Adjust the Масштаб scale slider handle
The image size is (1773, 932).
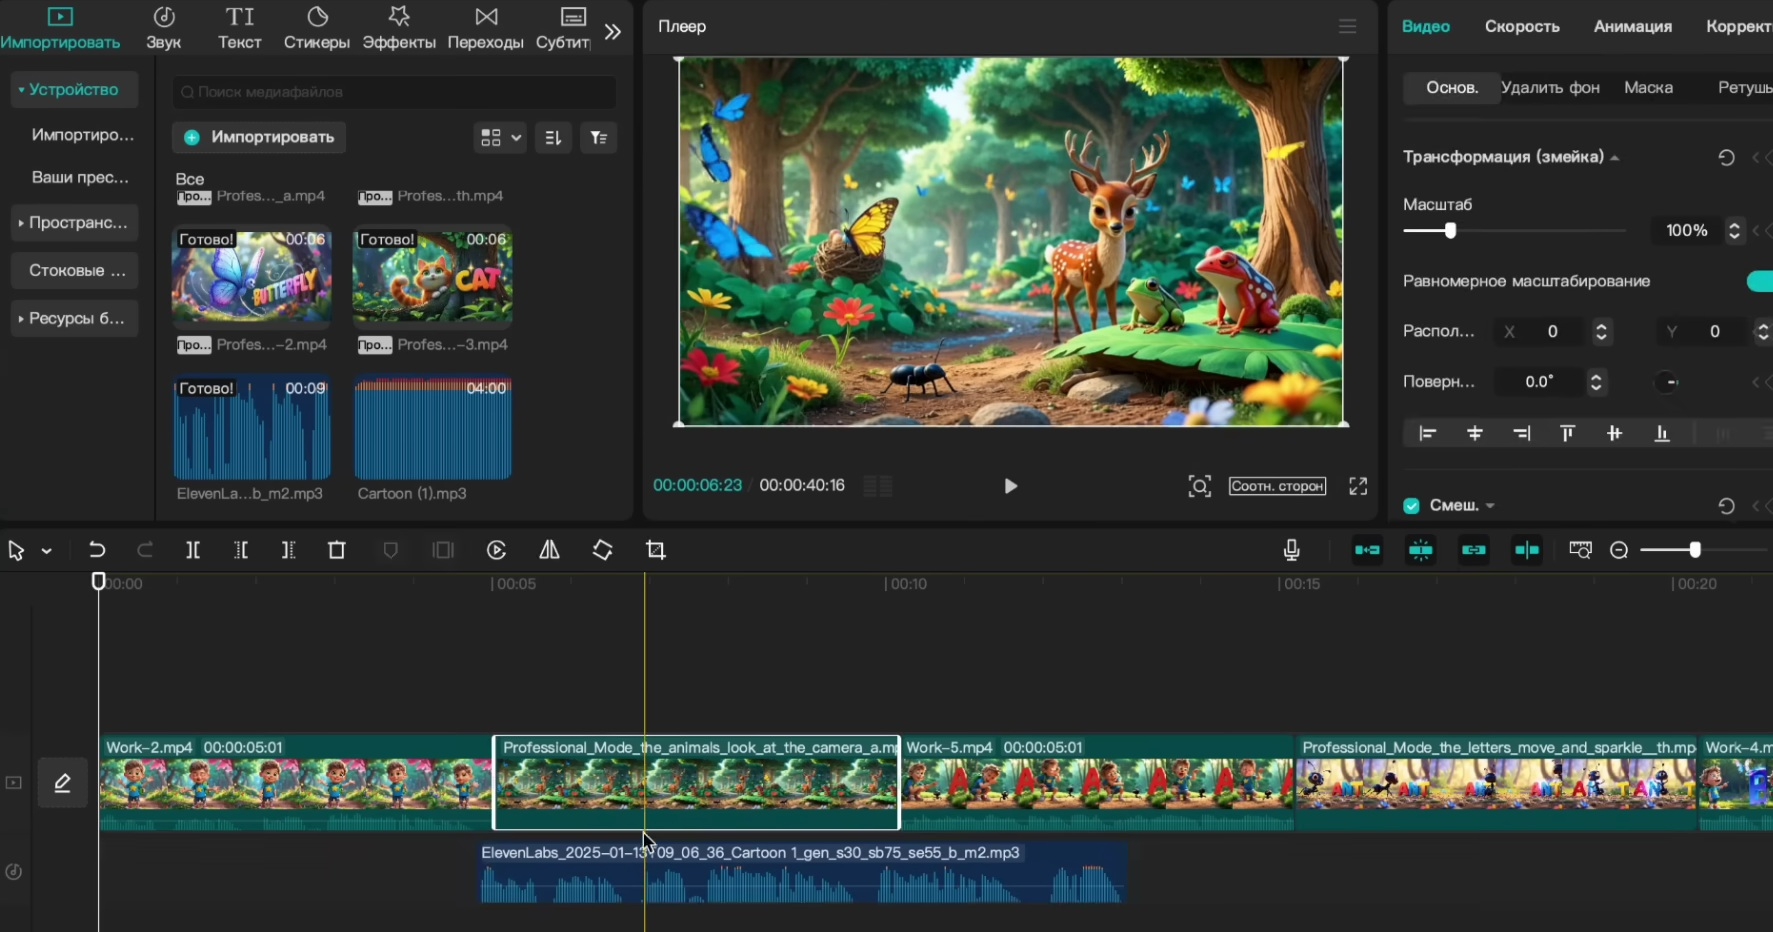click(1450, 231)
